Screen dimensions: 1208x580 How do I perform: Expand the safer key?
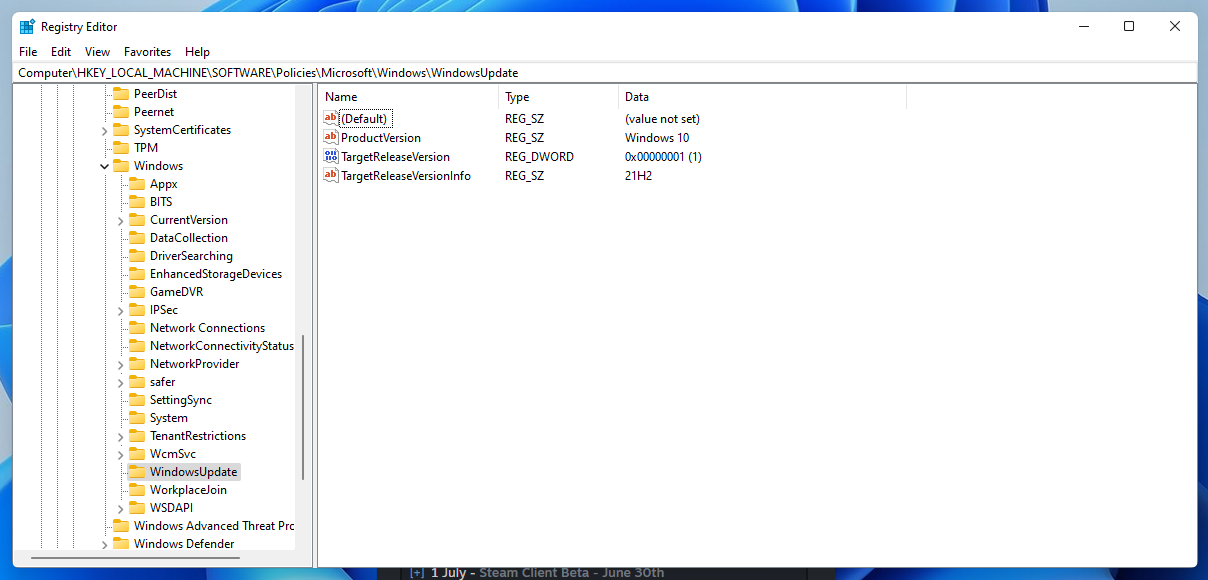point(121,382)
